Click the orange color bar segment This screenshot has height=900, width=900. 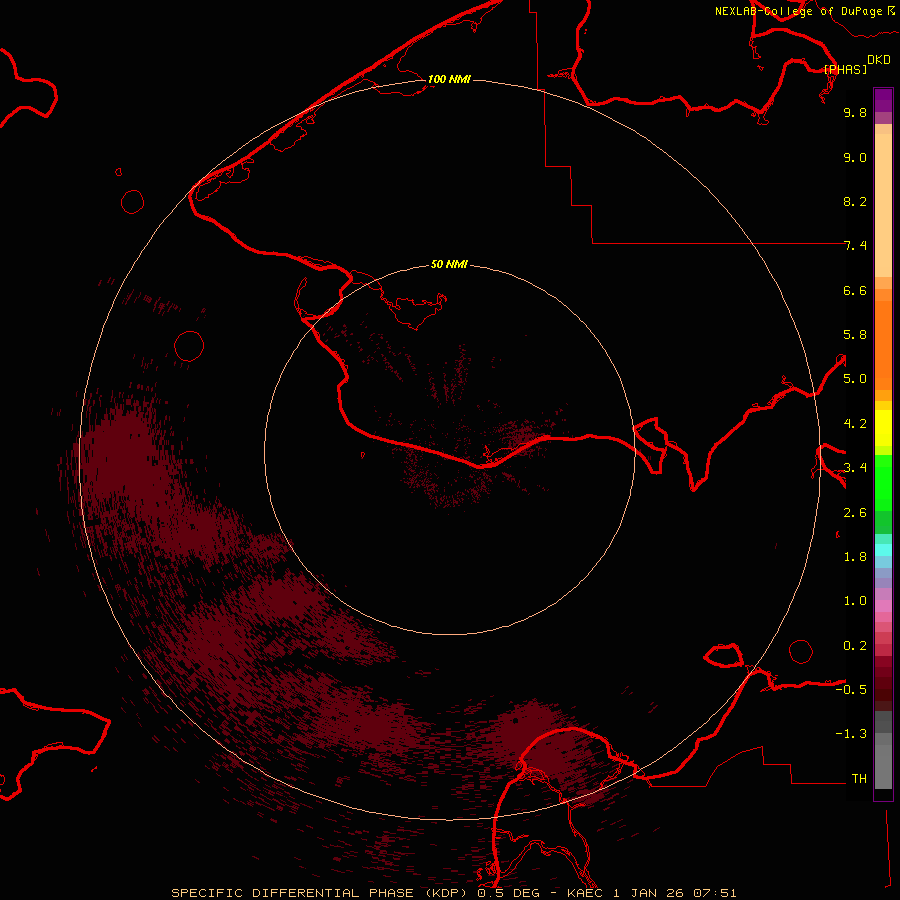click(883, 345)
